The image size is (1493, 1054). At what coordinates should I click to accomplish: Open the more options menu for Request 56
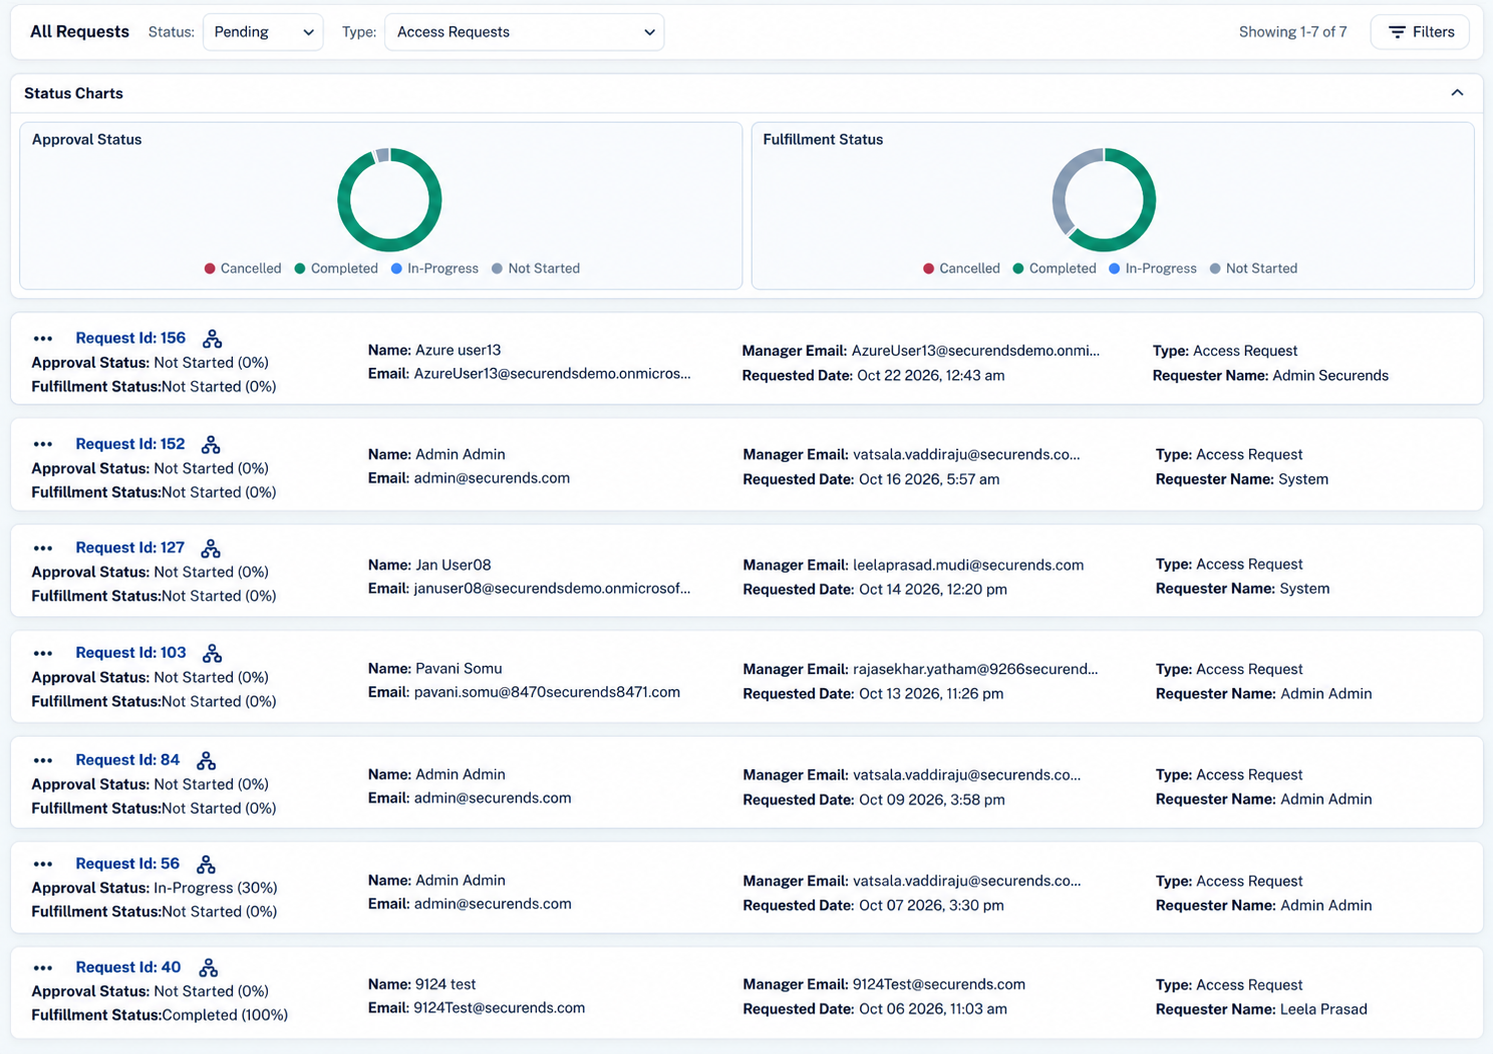point(43,864)
